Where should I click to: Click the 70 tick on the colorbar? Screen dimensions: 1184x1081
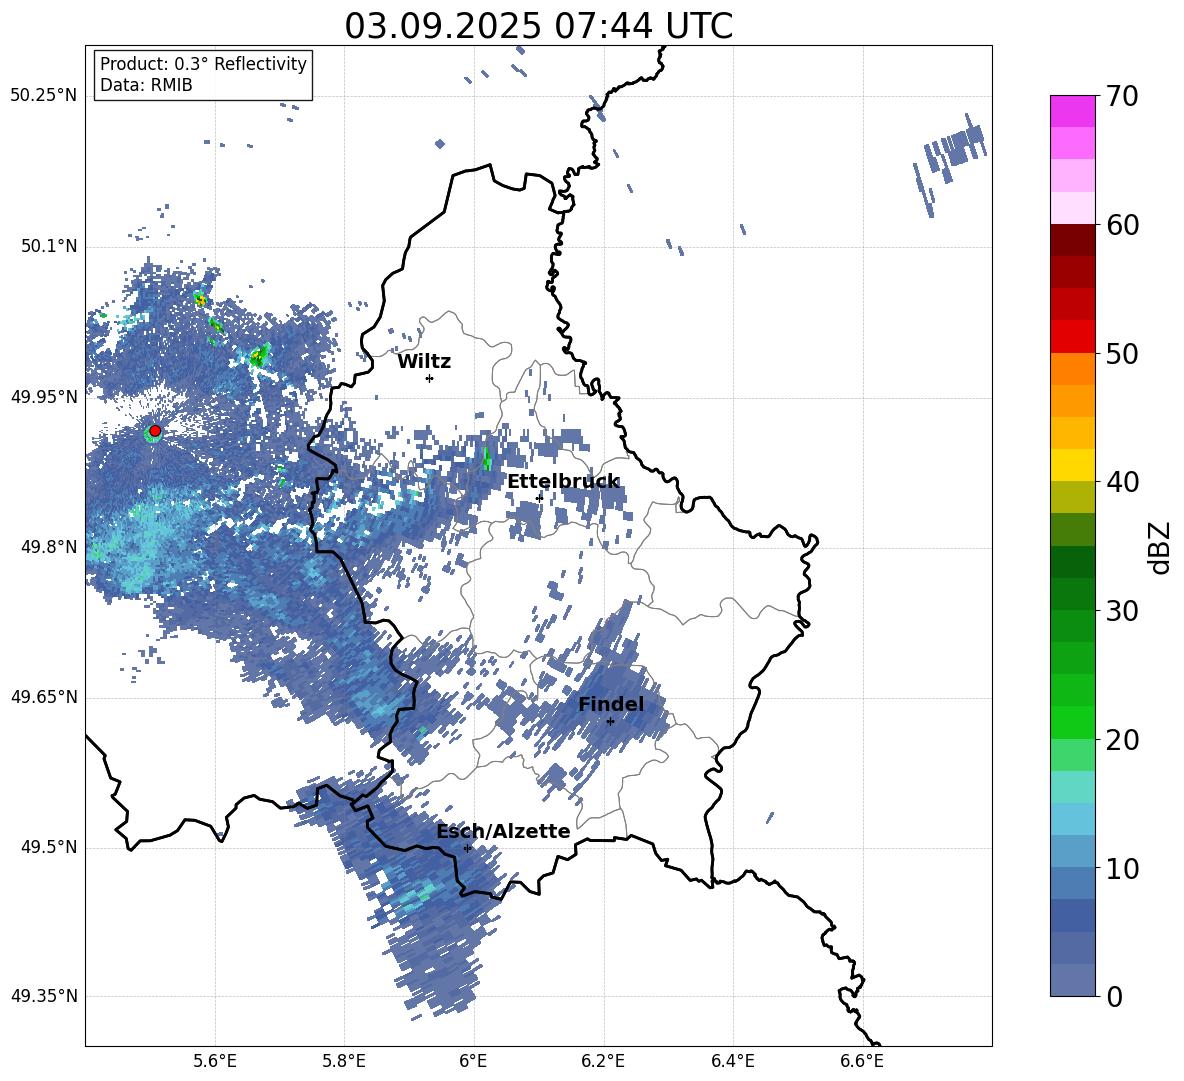(1121, 96)
